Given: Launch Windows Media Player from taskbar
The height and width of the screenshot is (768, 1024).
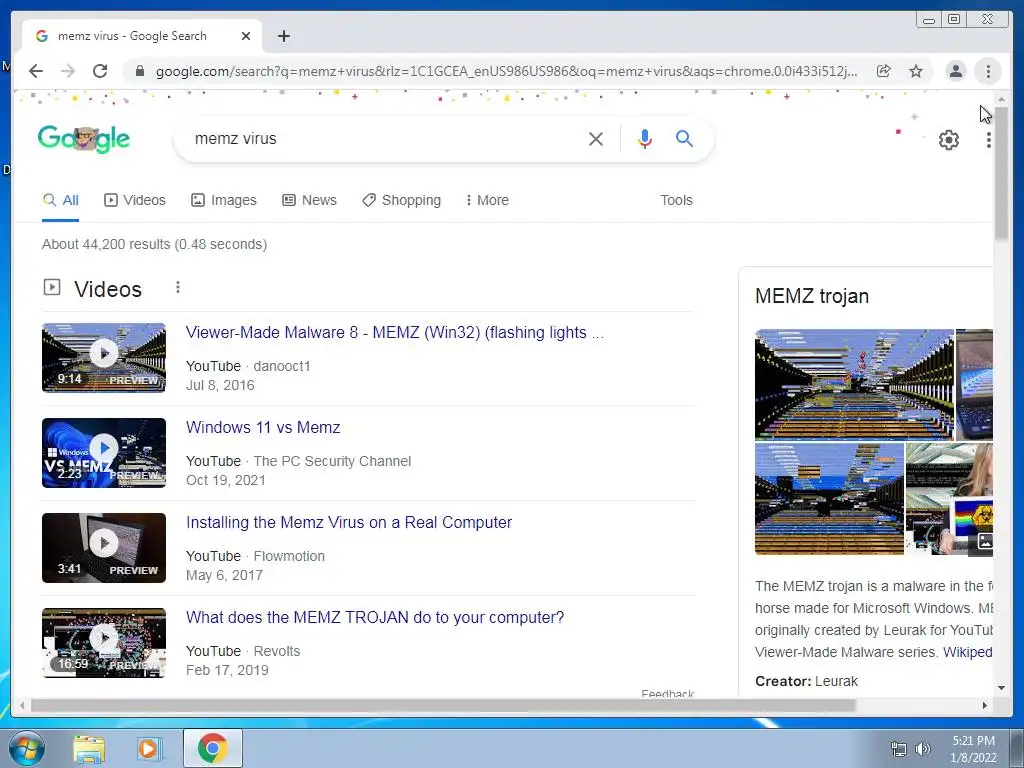Looking at the screenshot, I should (149, 748).
